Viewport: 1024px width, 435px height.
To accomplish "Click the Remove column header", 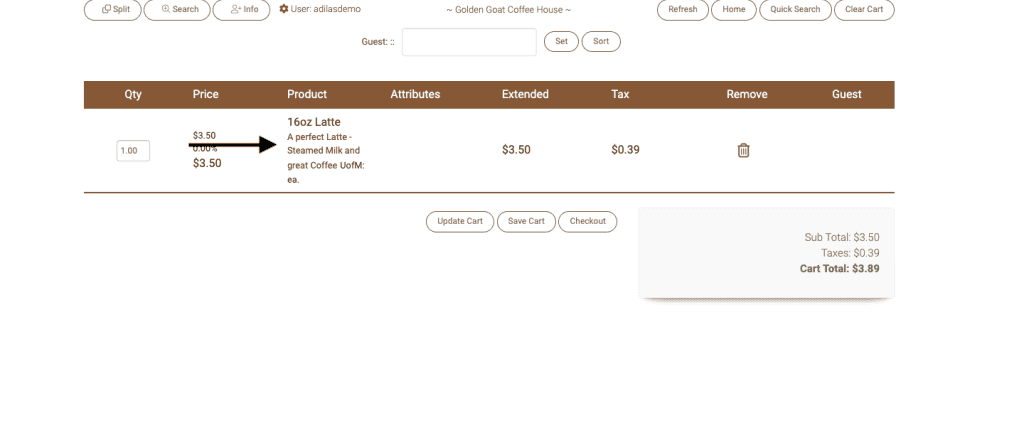I will pyautogui.click(x=746, y=94).
